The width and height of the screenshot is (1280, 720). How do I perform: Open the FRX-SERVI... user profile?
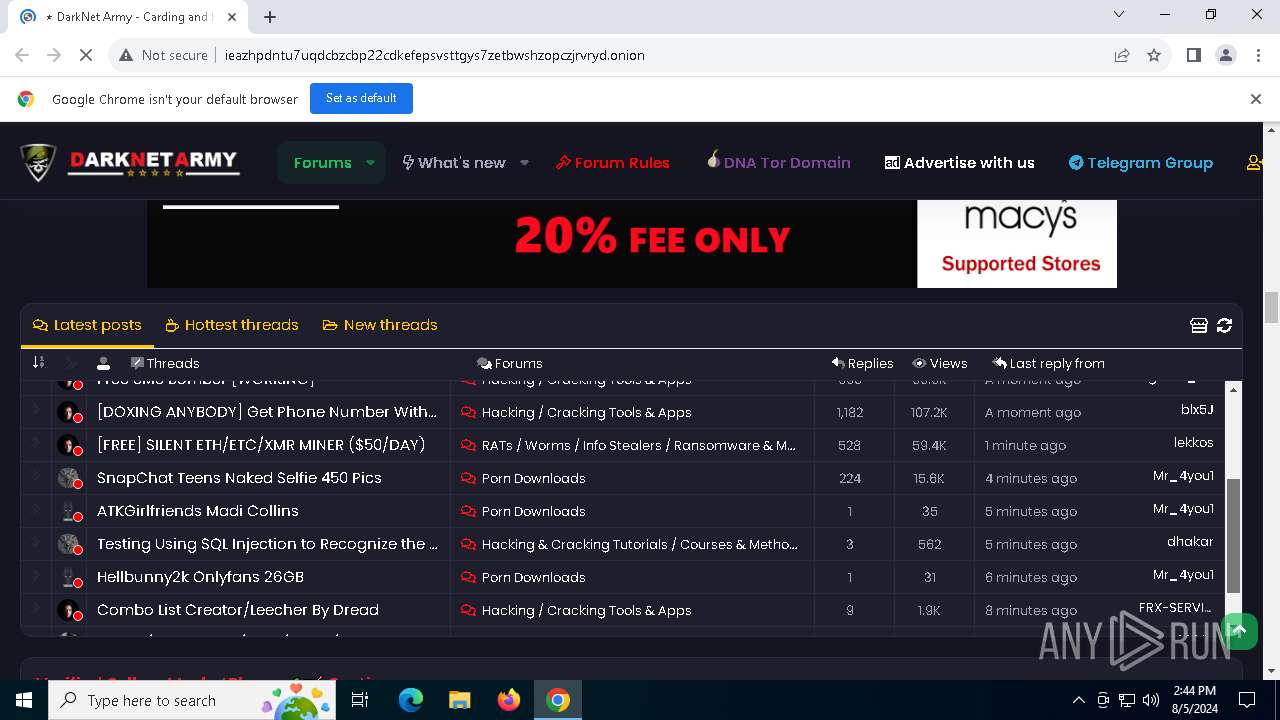tap(1176, 607)
